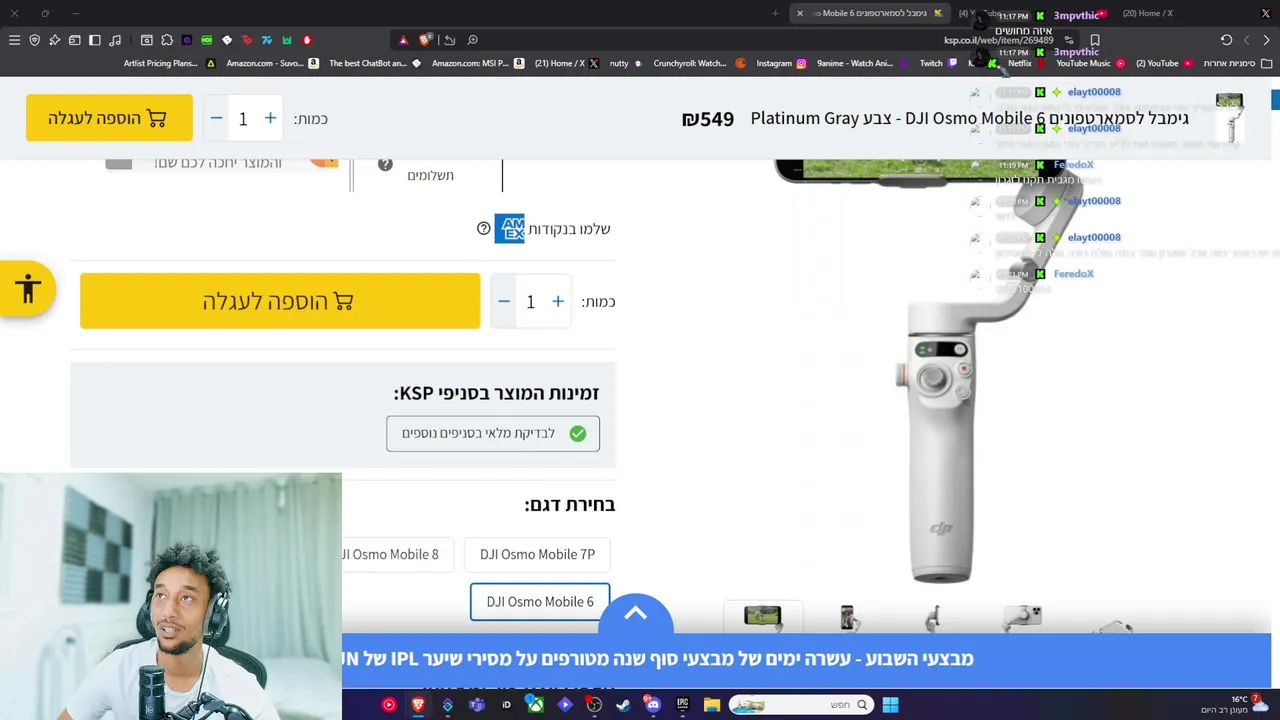Screen dimensions: 1280x720
Task: Decrease quantity next to large cart button
Action: click(x=504, y=301)
